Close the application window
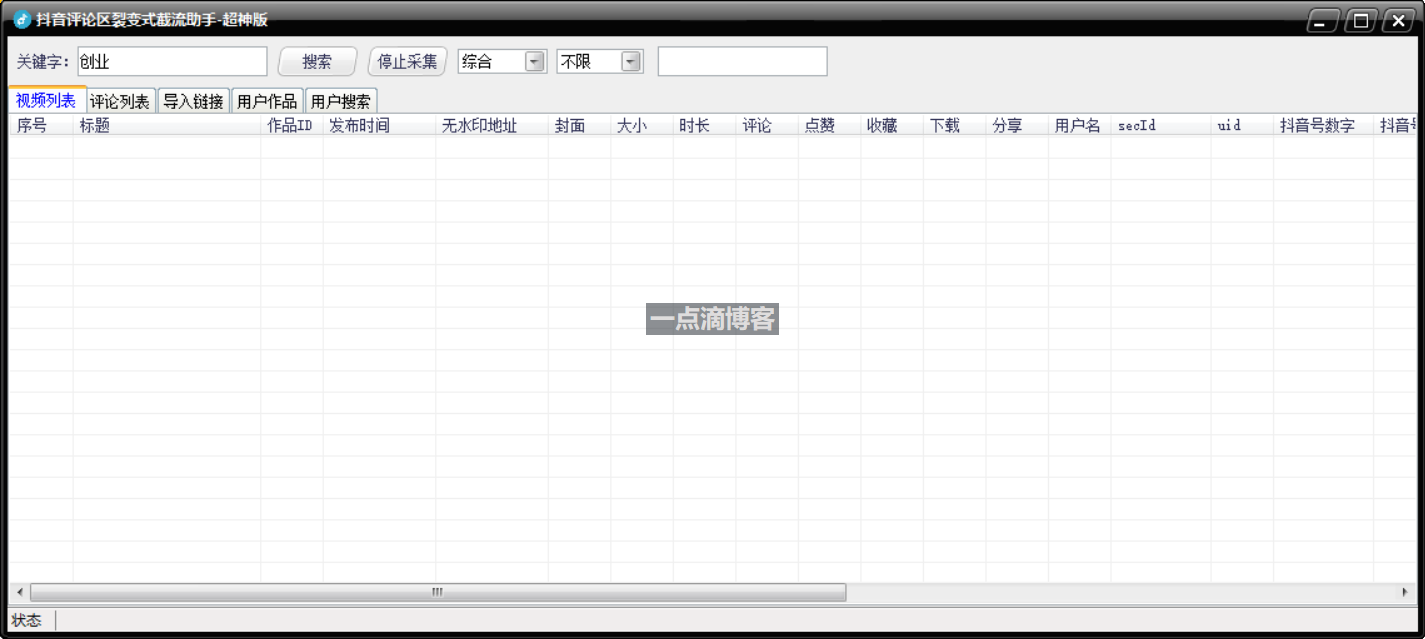 click(1397, 21)
